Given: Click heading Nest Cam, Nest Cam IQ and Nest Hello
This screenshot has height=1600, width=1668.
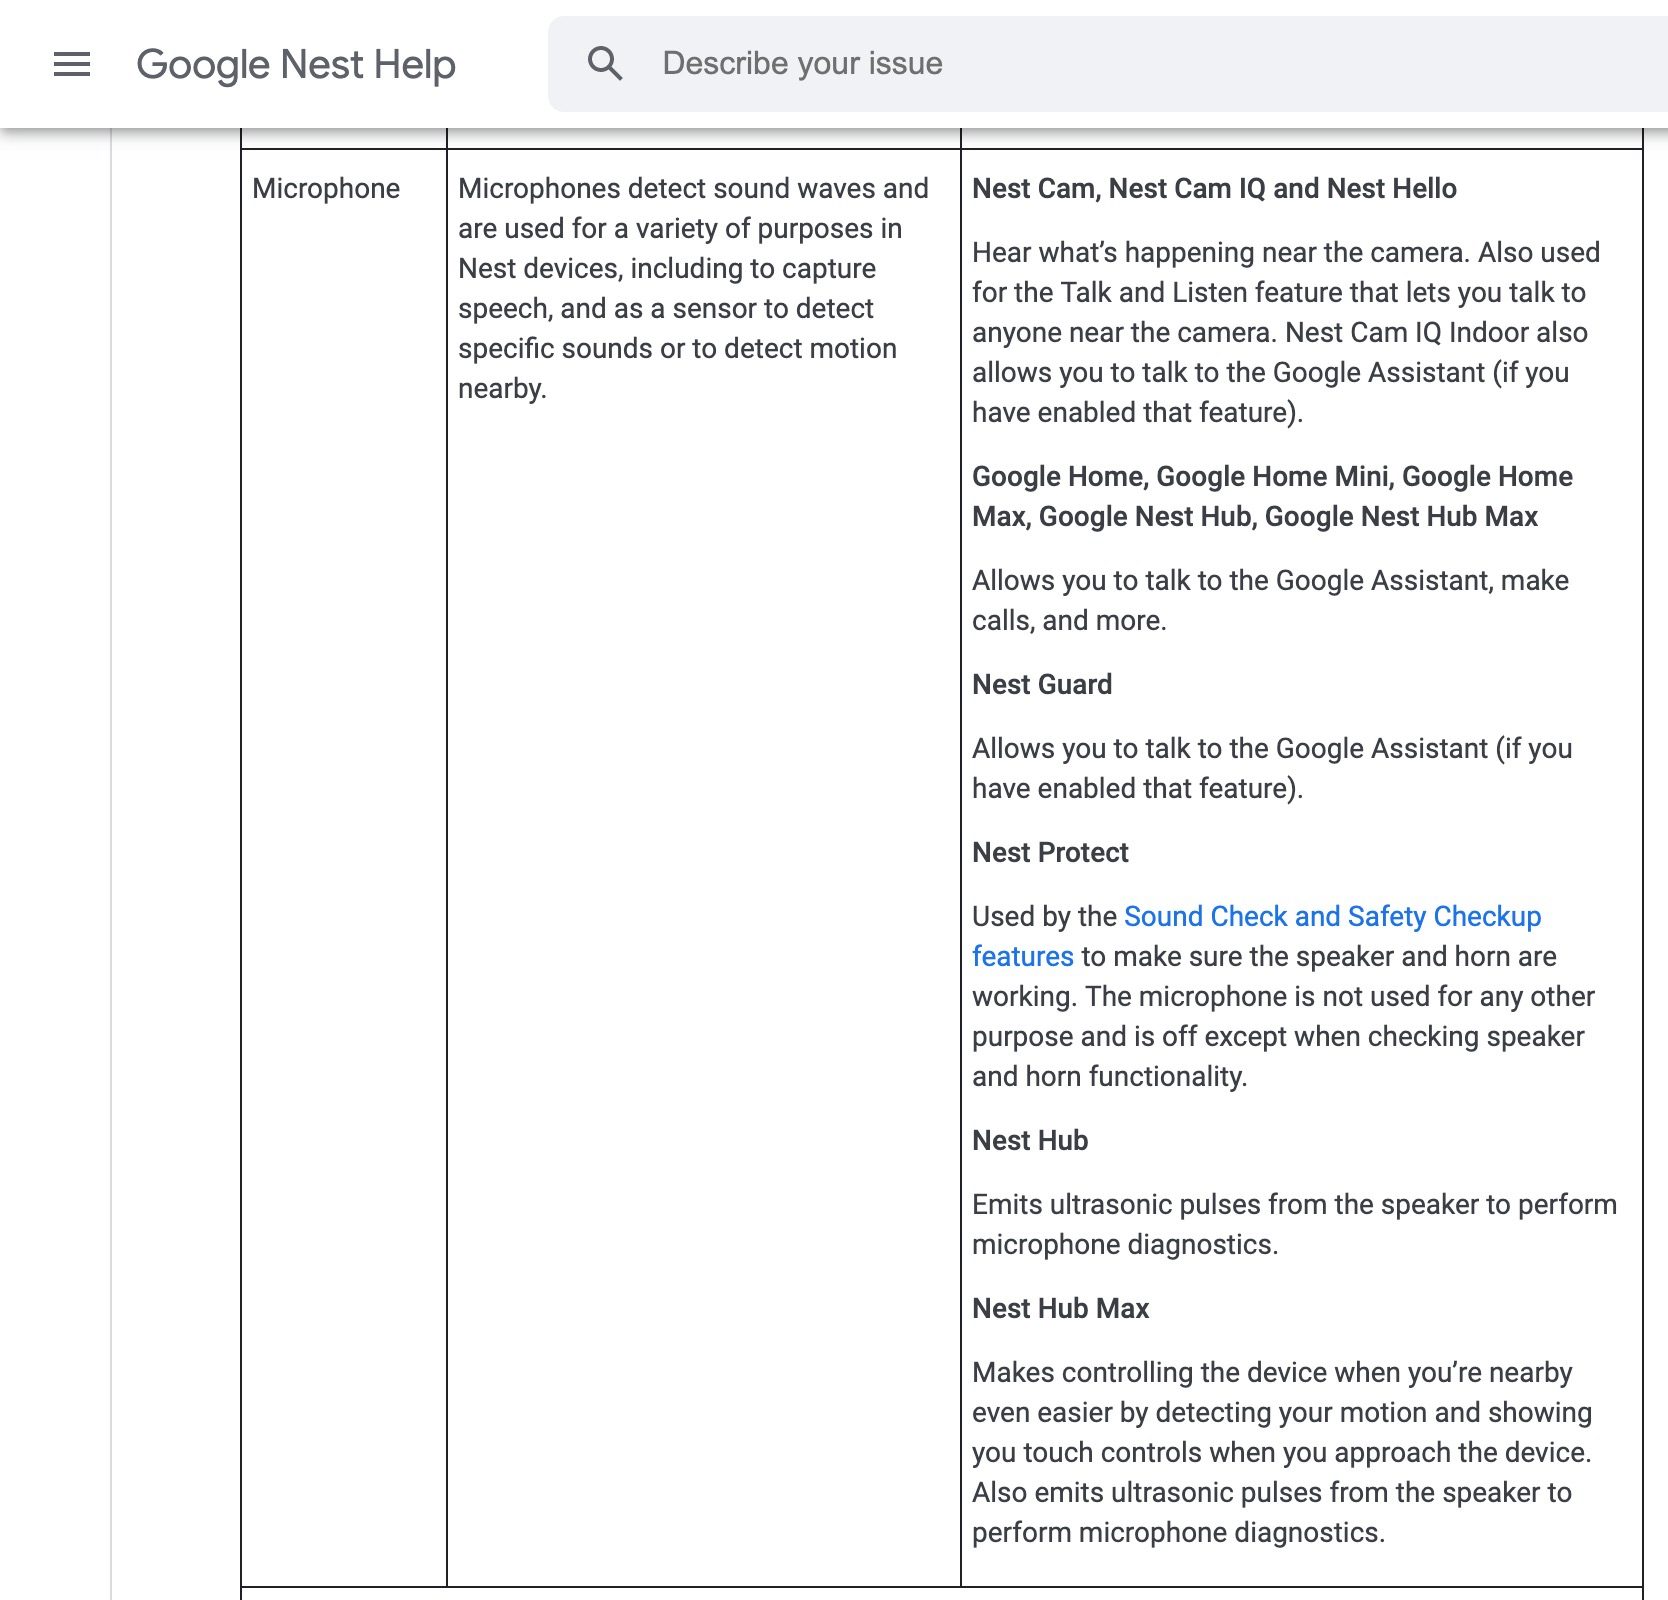Looking at the screenshot, I should click(1214, 188).
